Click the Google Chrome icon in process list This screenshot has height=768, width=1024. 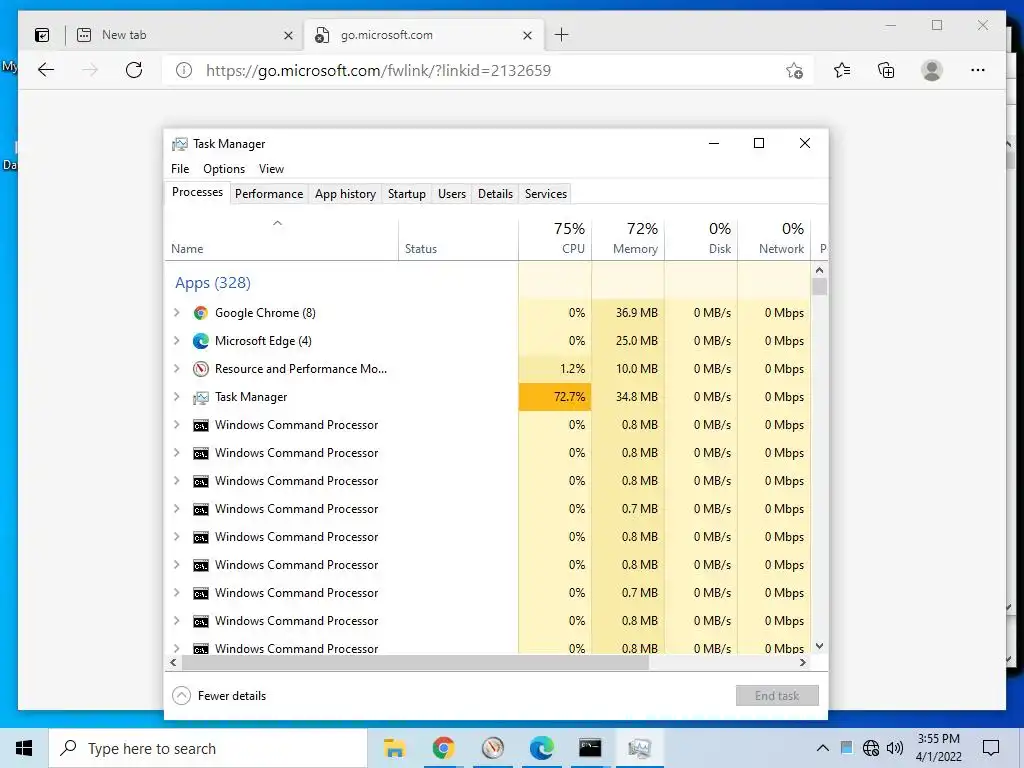(x=200, y=313)
